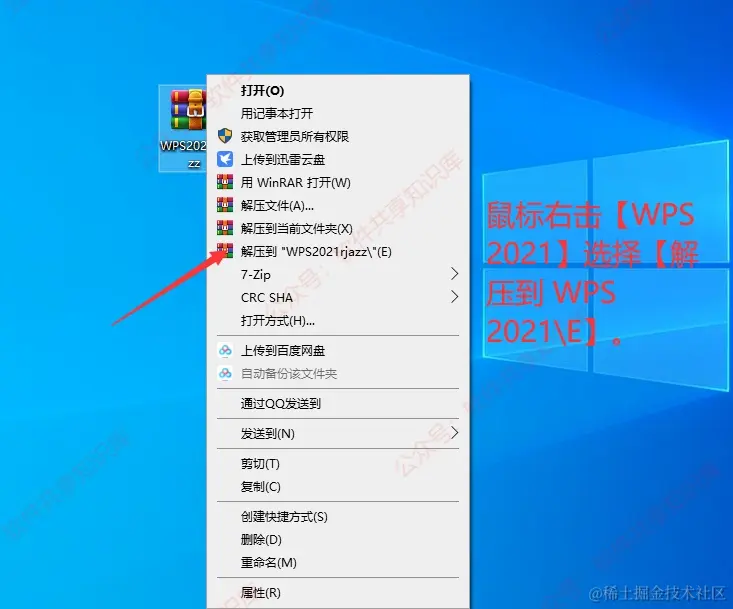Select 解压到 "WPS2021rjazz\"(E) entry
733x609 pixels.
coord(338,251)
